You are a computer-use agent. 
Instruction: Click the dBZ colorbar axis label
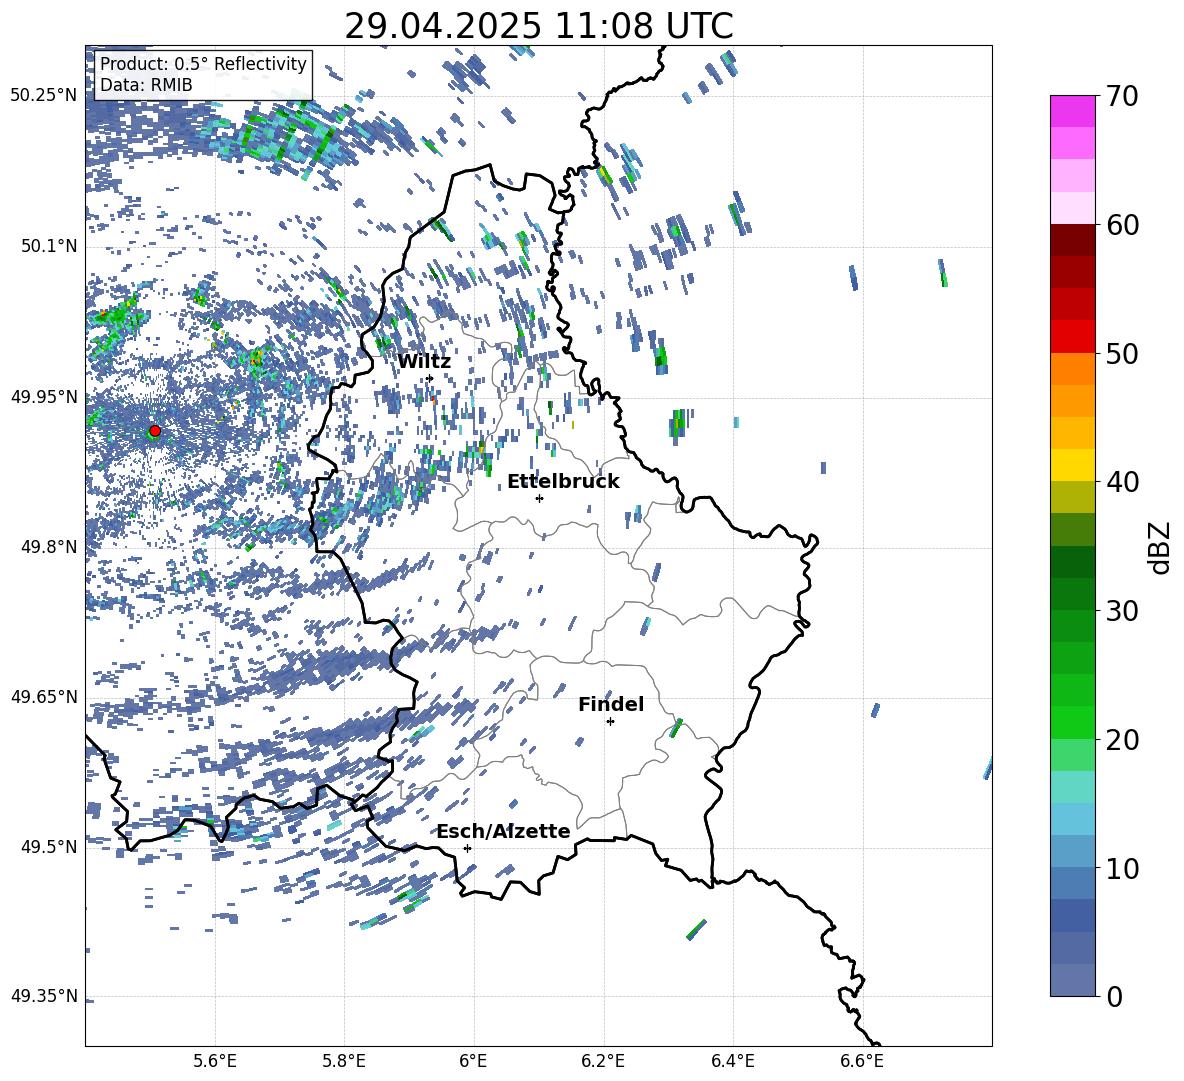coord(1160,547)
